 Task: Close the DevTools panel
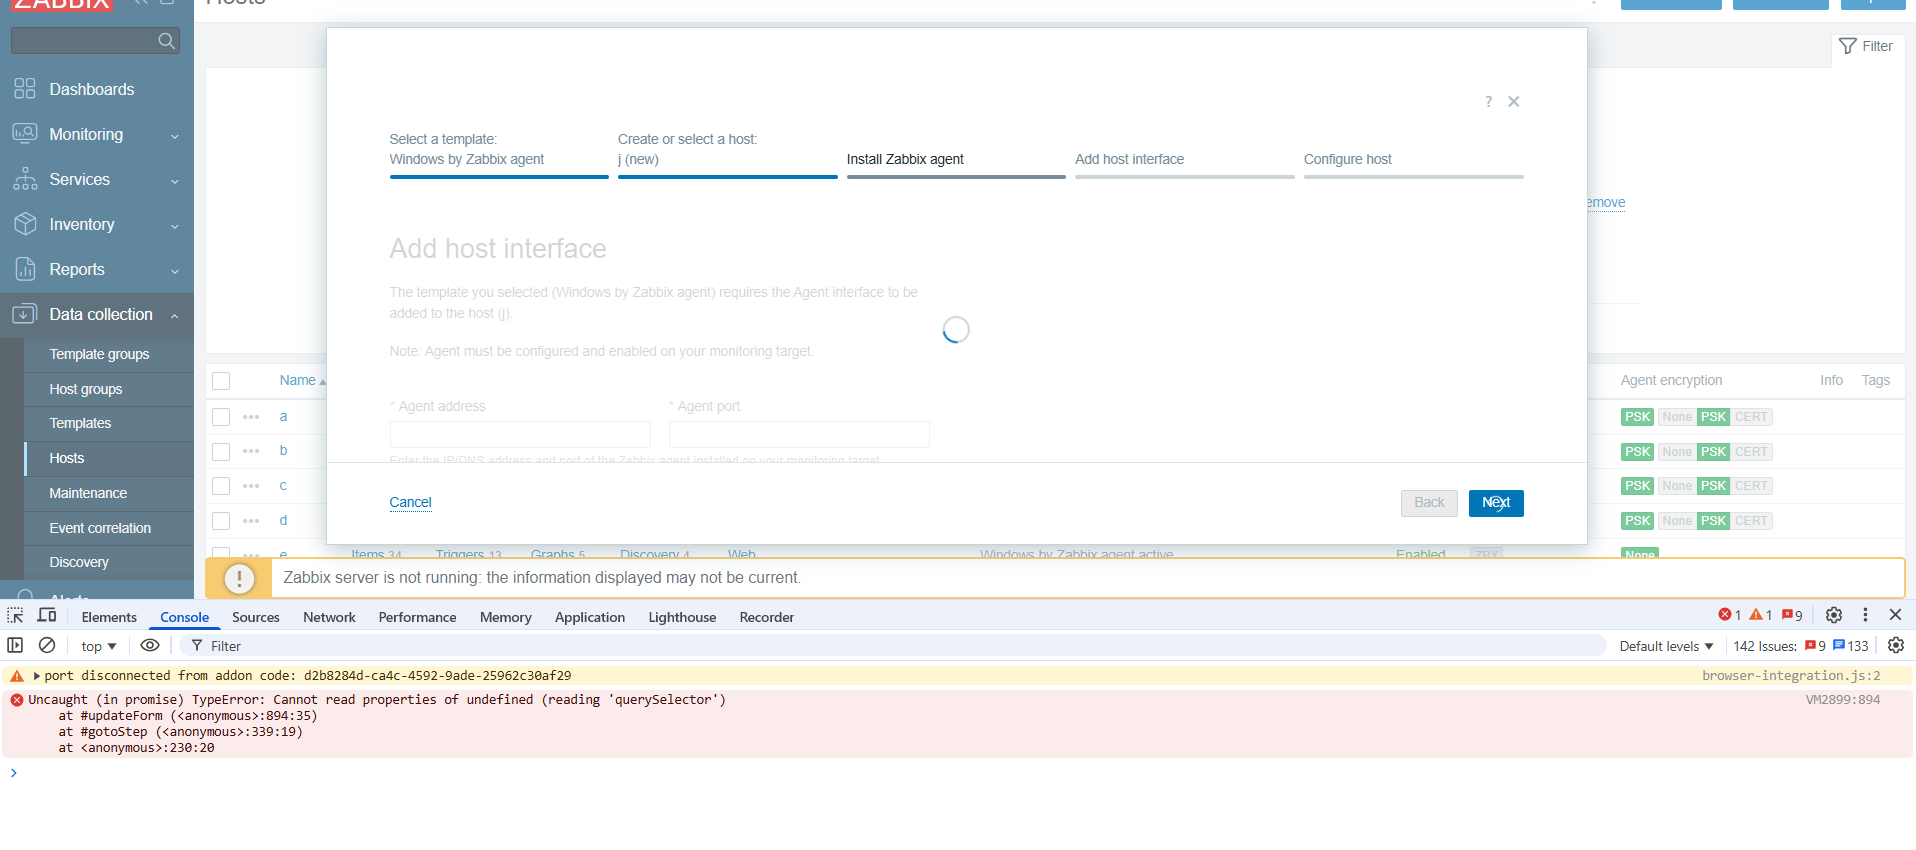[x=1895, y=615]
